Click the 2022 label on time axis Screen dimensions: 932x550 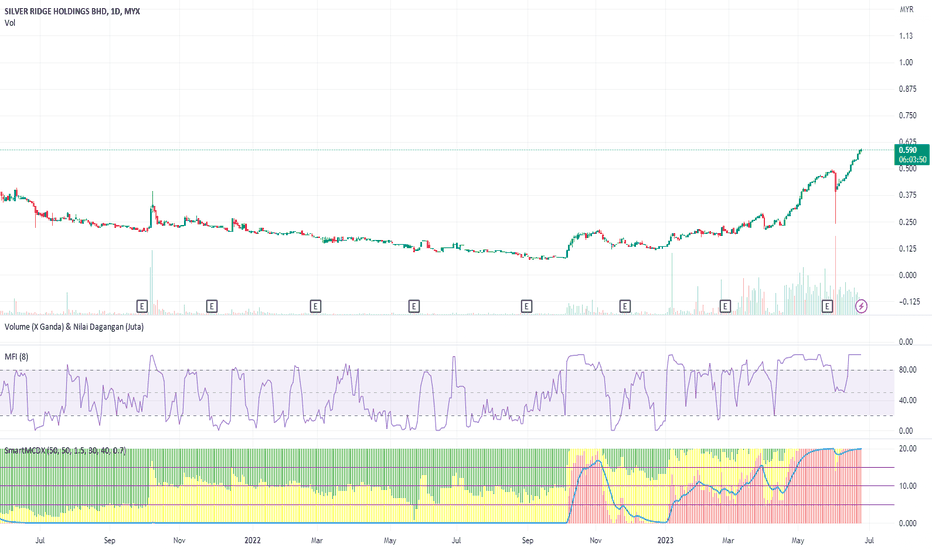point(253,540)
